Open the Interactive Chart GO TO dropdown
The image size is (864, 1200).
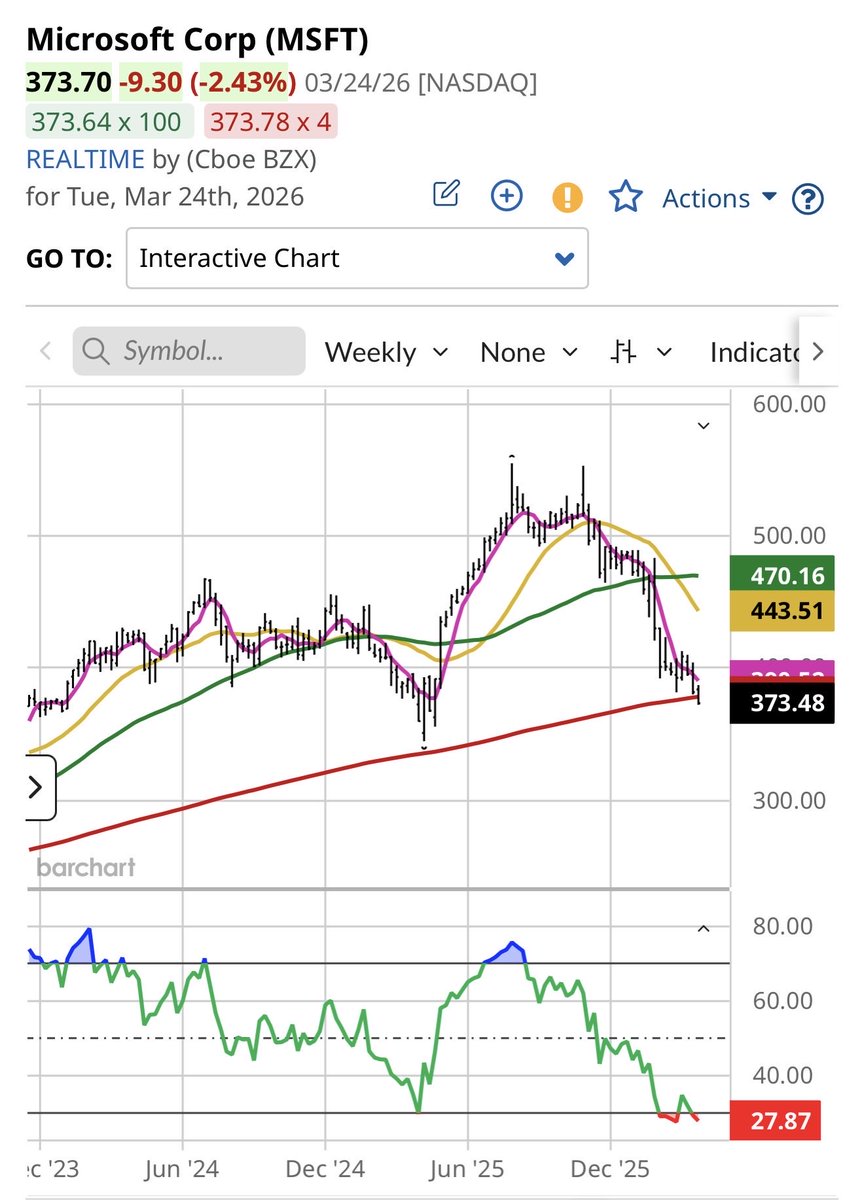tap(357, 258)
